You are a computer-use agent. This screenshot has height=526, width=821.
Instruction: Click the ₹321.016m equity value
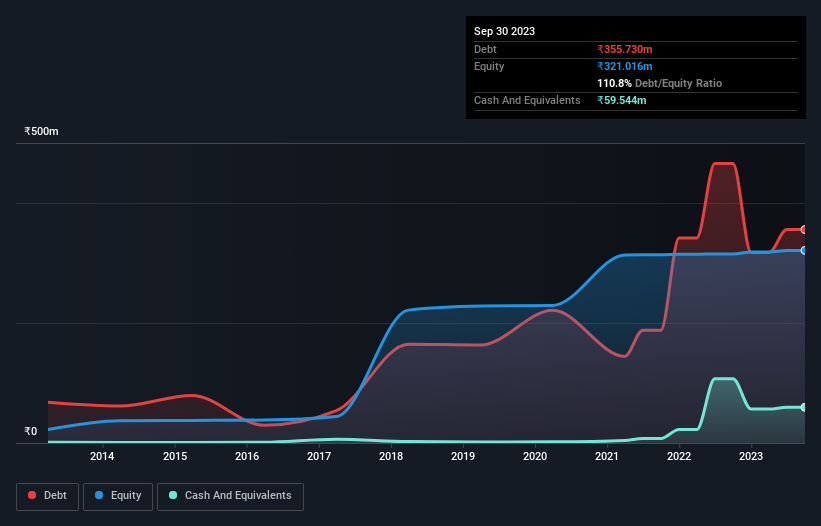625,66
